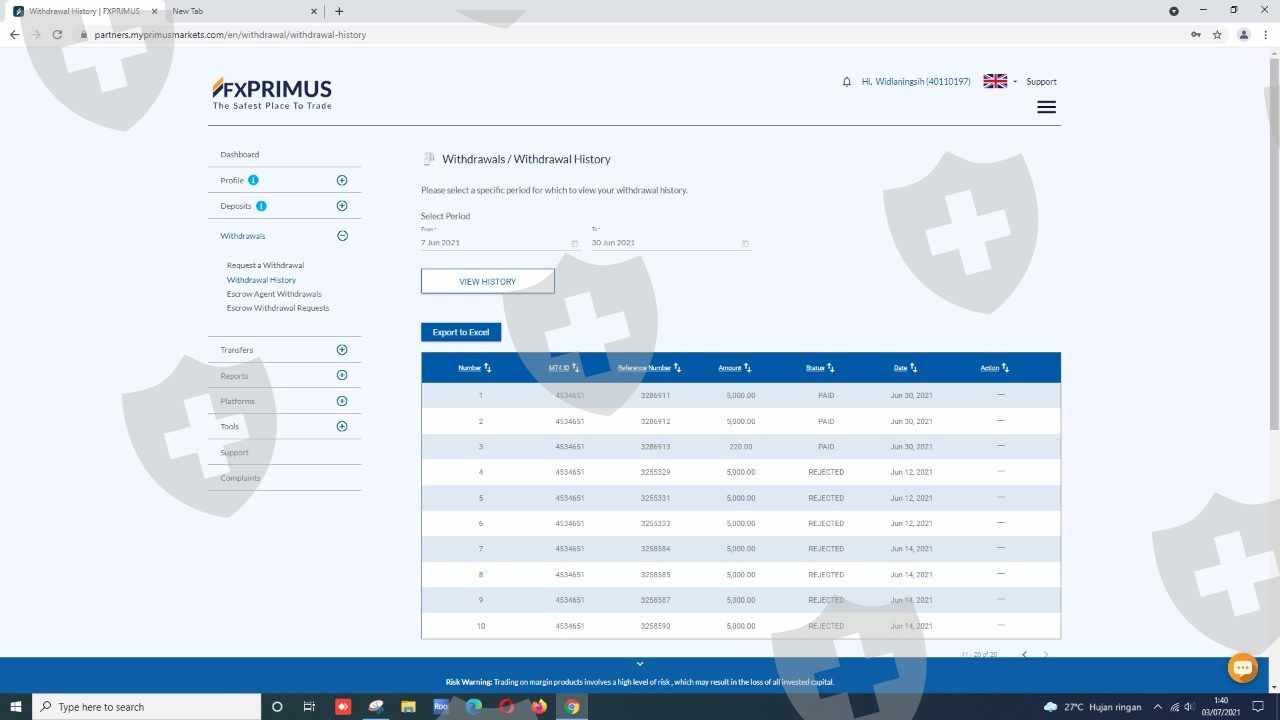Click the Profile info icon
Viewport: 1280px width, 720px height.
tap(253, 180)
